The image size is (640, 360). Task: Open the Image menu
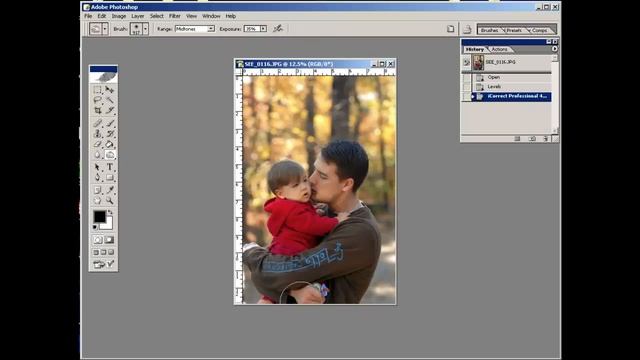119,16
